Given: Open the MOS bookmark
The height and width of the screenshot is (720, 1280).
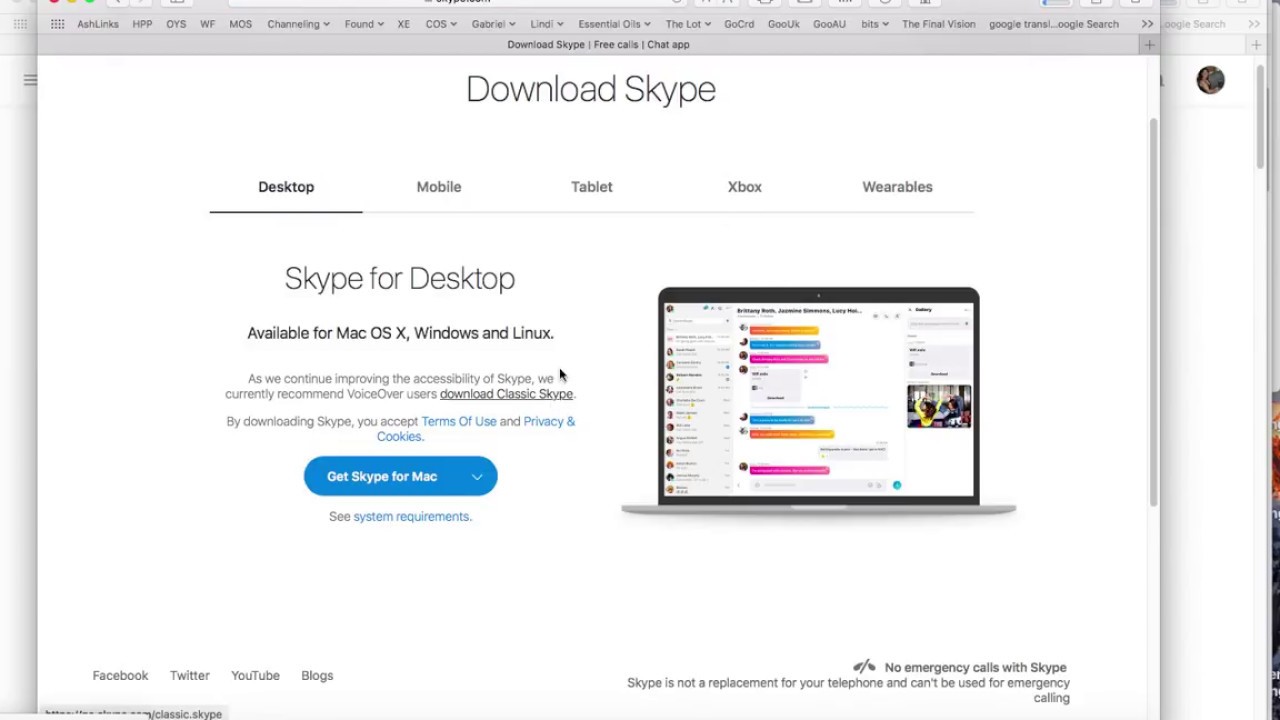Looking at the screenshot, I should coord(240,24).
